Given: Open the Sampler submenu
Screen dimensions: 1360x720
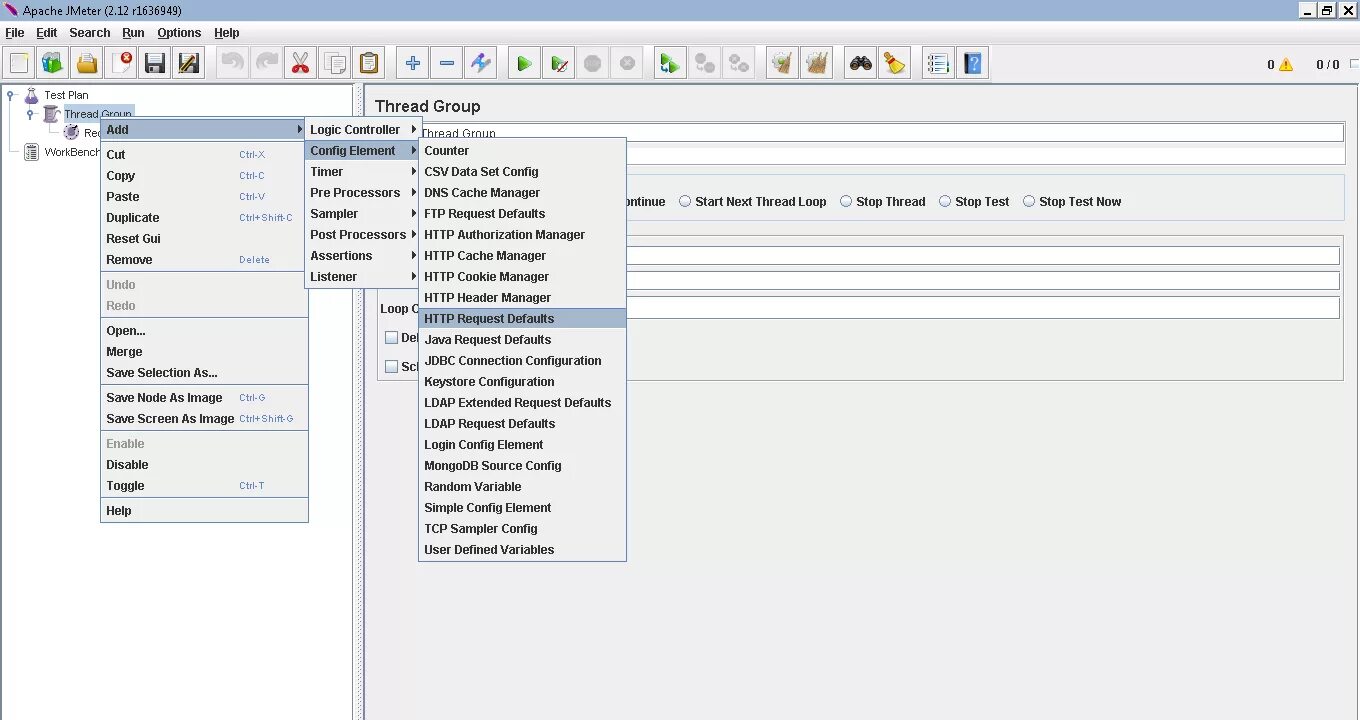Looking at the screenshot, I should [362, 213].
